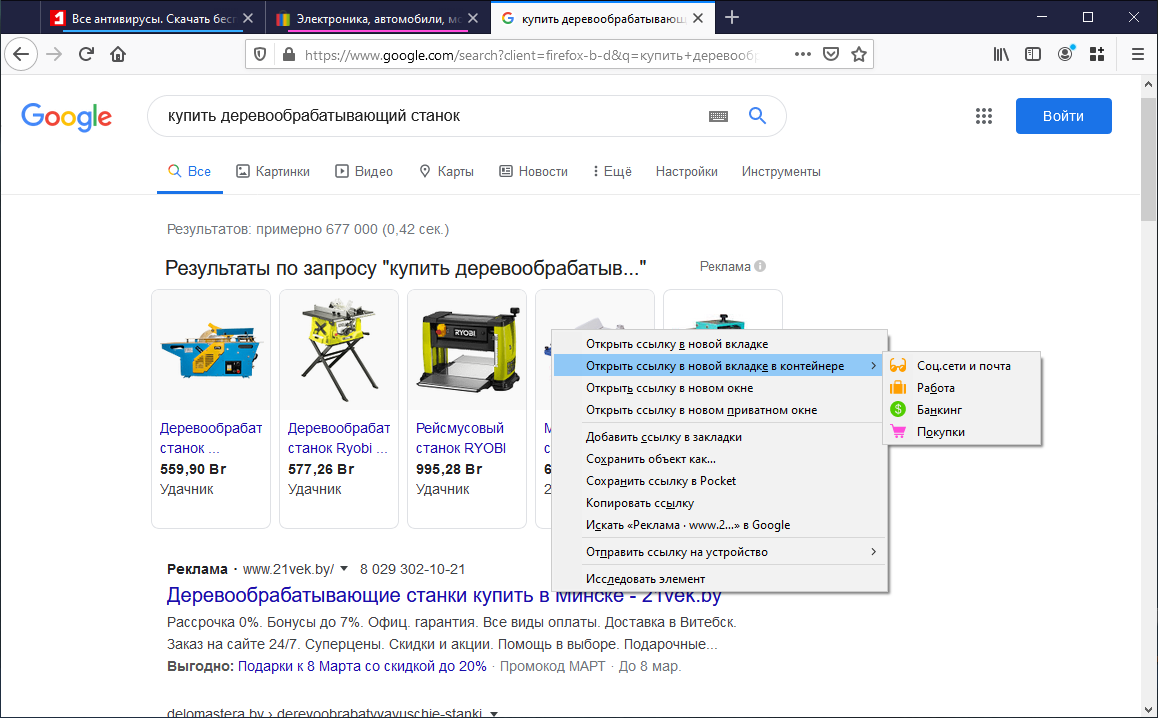The width and height of the screenshot is (1158, 718).
Task: Show tracking protection shield info
Action: click(260, 54)
